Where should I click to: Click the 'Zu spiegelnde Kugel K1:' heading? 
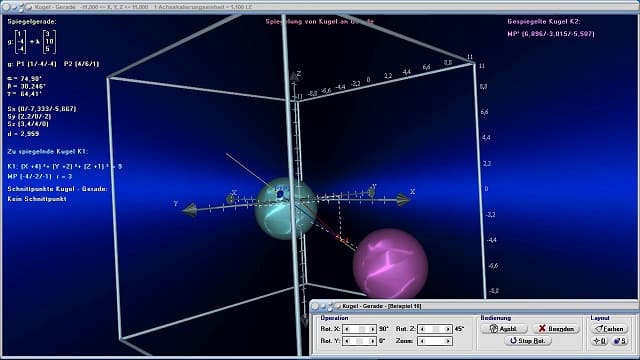point(48,151)
